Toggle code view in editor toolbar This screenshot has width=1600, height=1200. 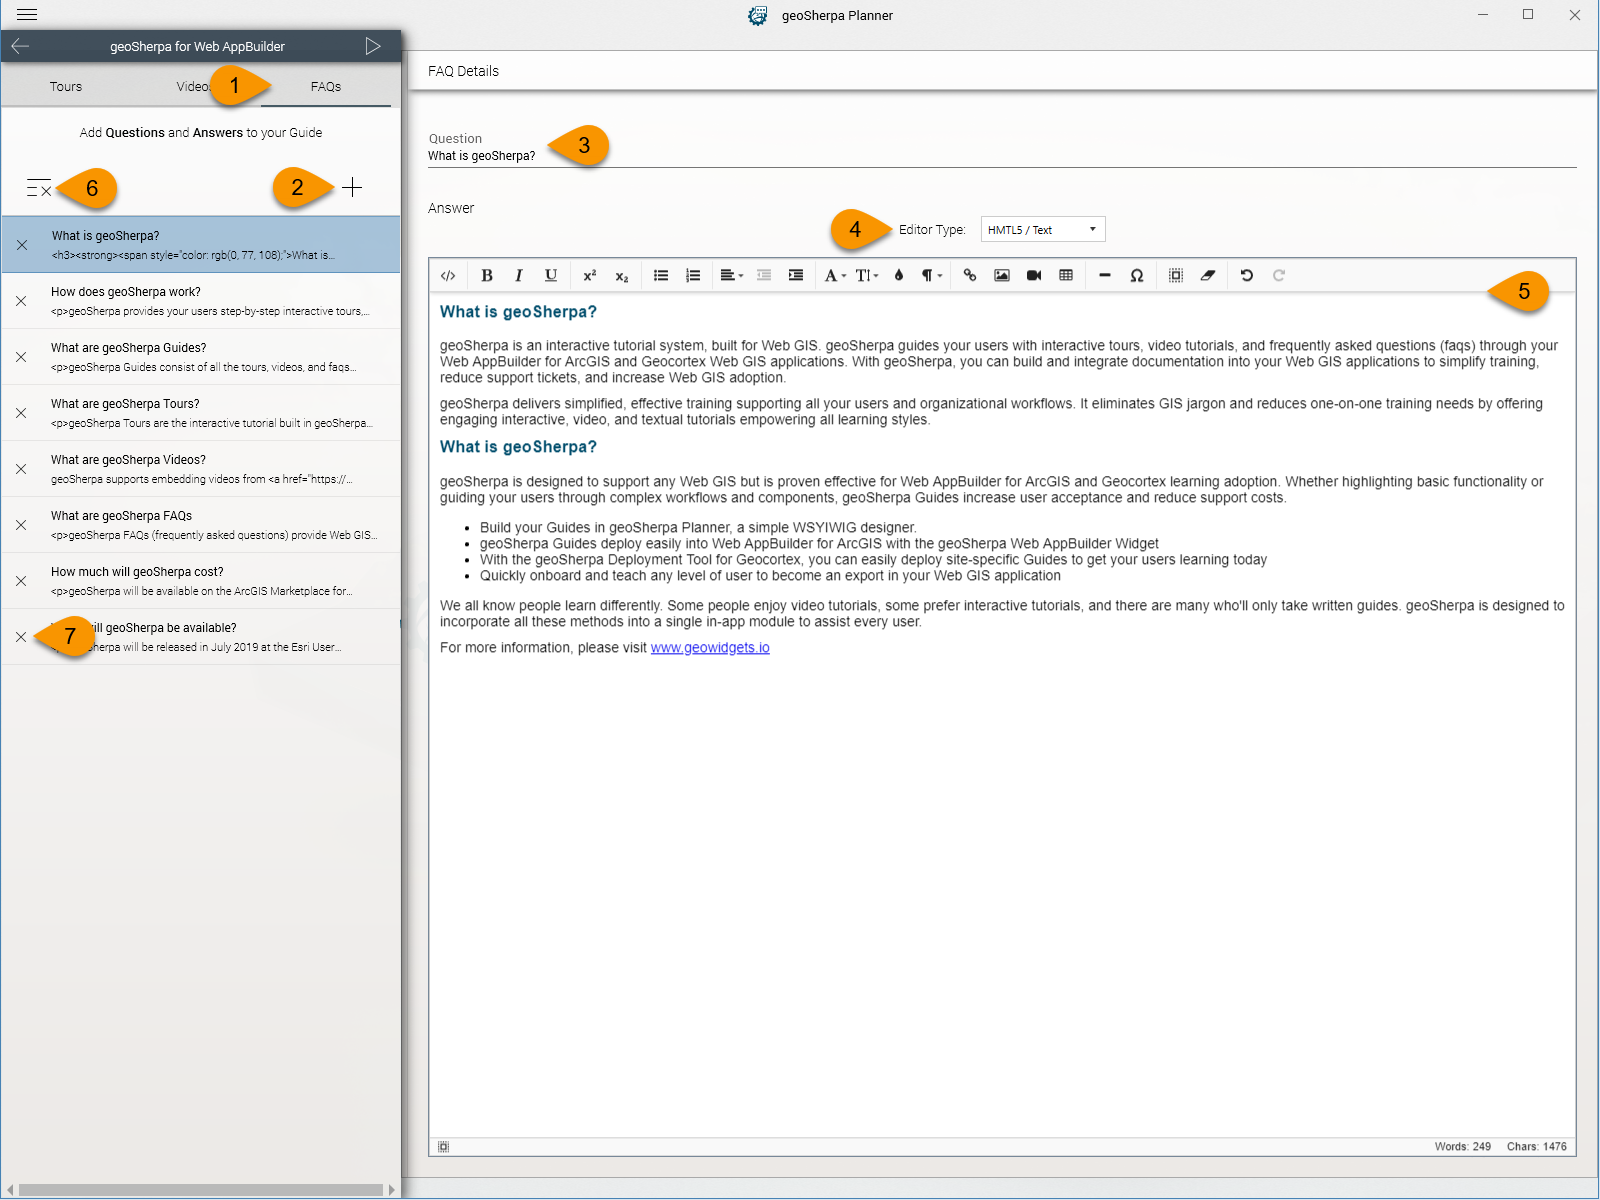448,276
